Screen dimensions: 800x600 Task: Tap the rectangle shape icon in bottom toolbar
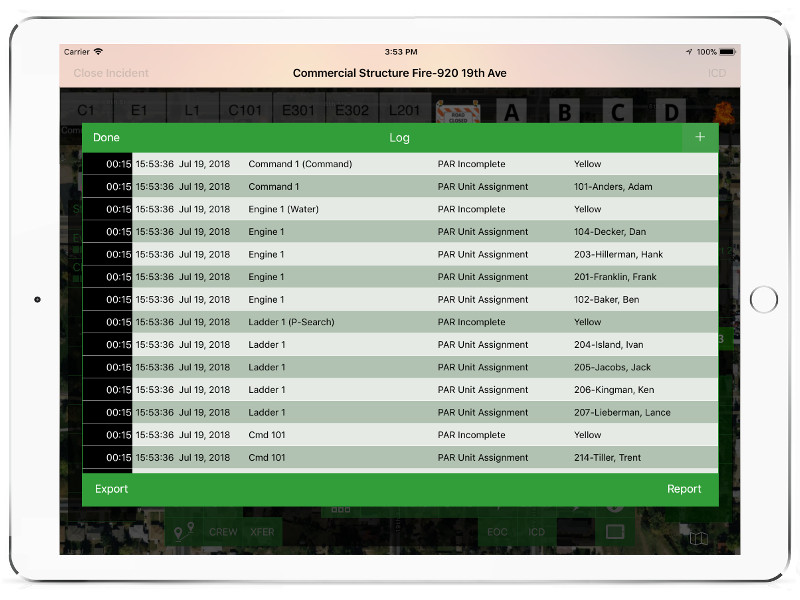click(x=614, y=532)
